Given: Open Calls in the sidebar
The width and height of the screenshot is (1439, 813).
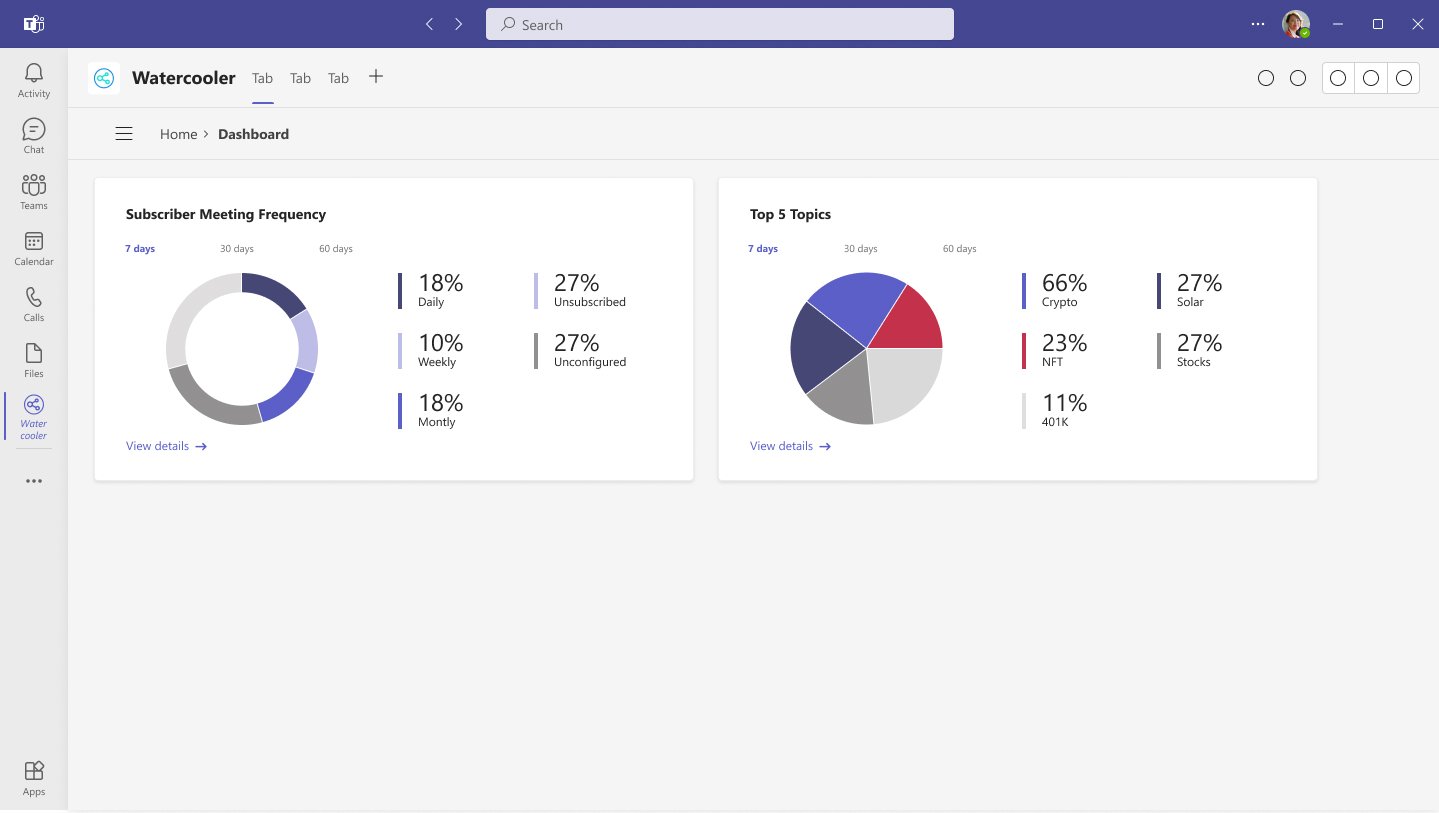Looking at the screenshot, I should (34, 304).
